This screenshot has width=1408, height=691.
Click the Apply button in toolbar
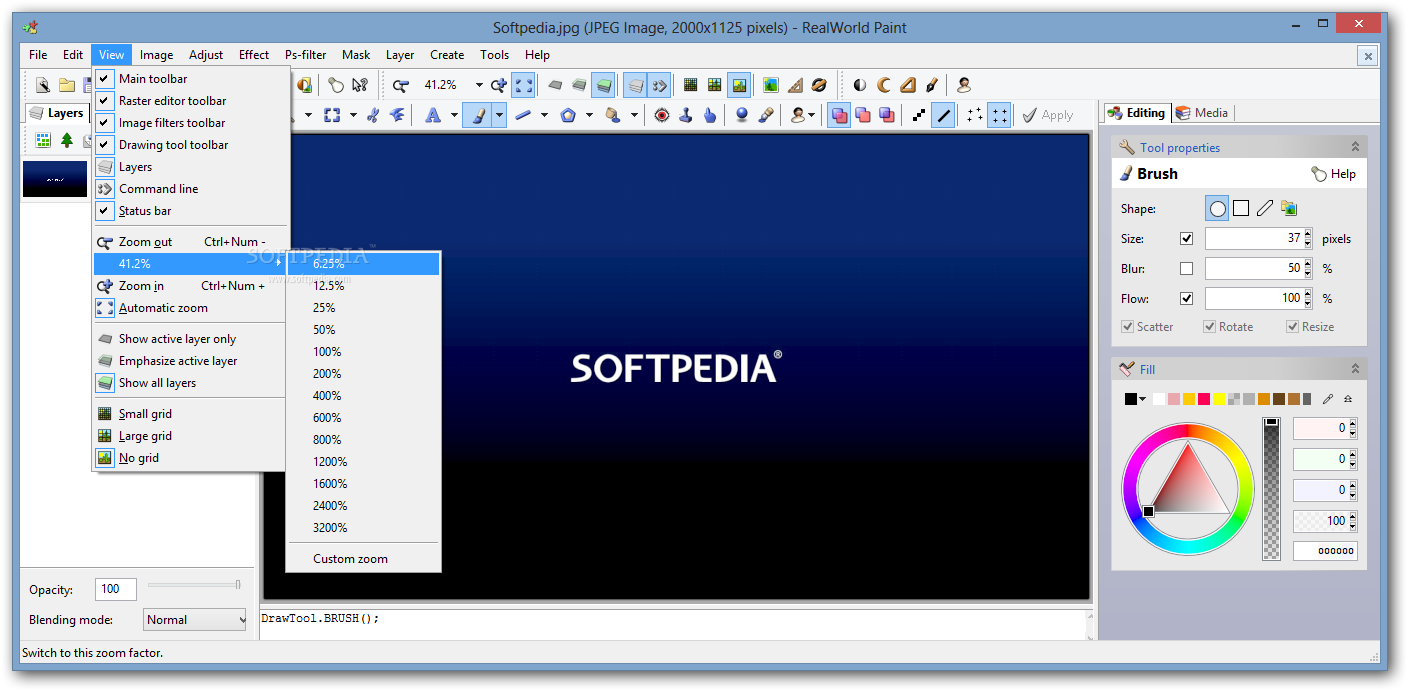[x=1047, y=115]
